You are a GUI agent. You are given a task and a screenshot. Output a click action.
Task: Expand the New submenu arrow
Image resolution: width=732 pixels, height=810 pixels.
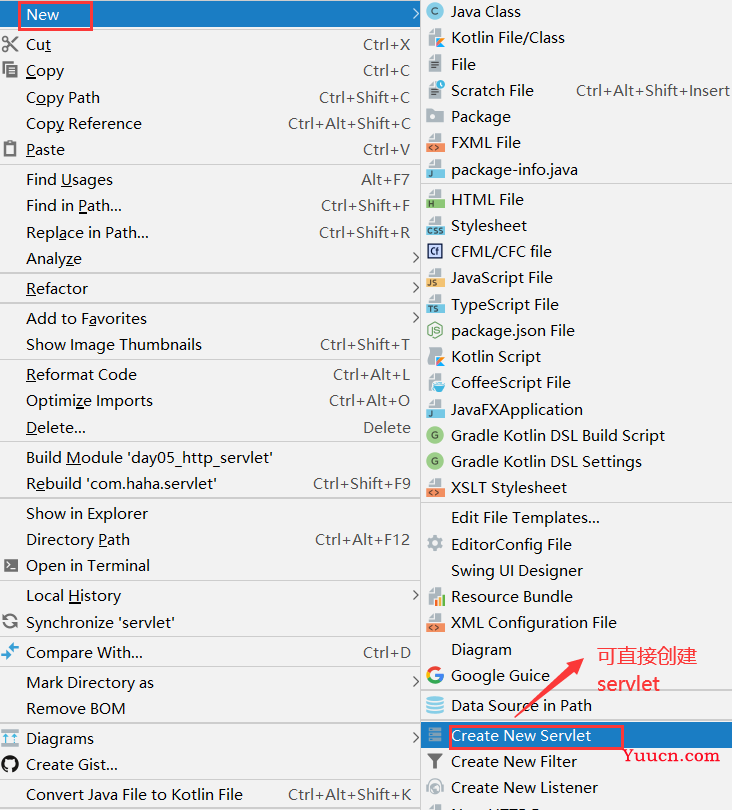(x=415, y=14)
